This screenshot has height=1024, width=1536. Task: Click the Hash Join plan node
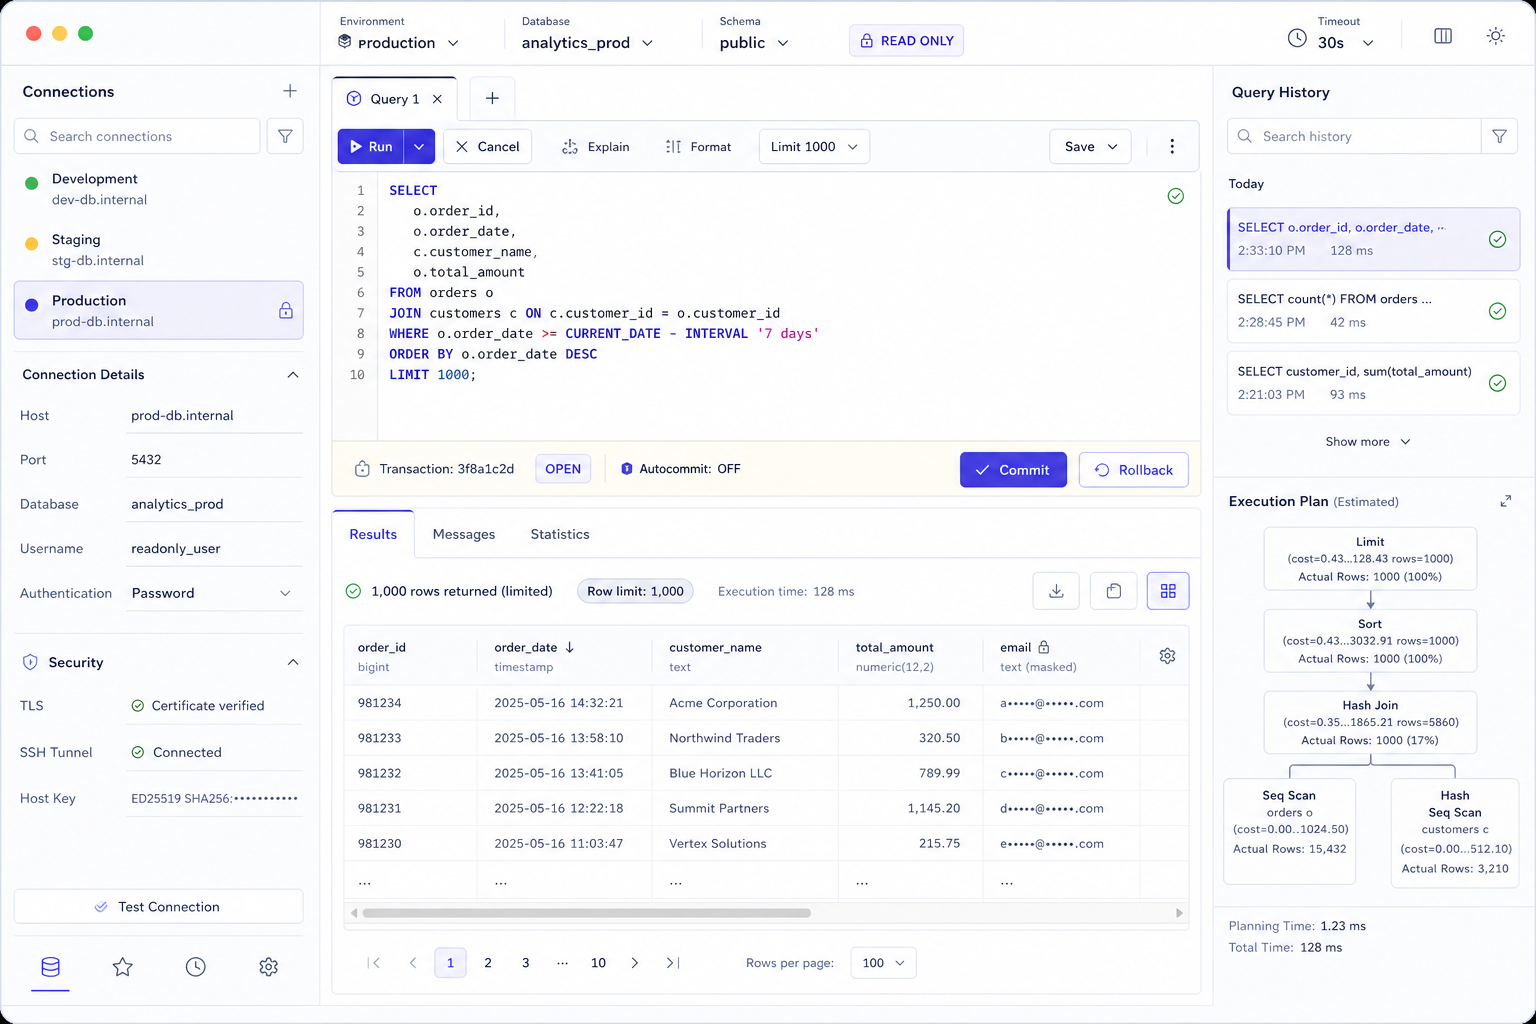pos(1370,722)
